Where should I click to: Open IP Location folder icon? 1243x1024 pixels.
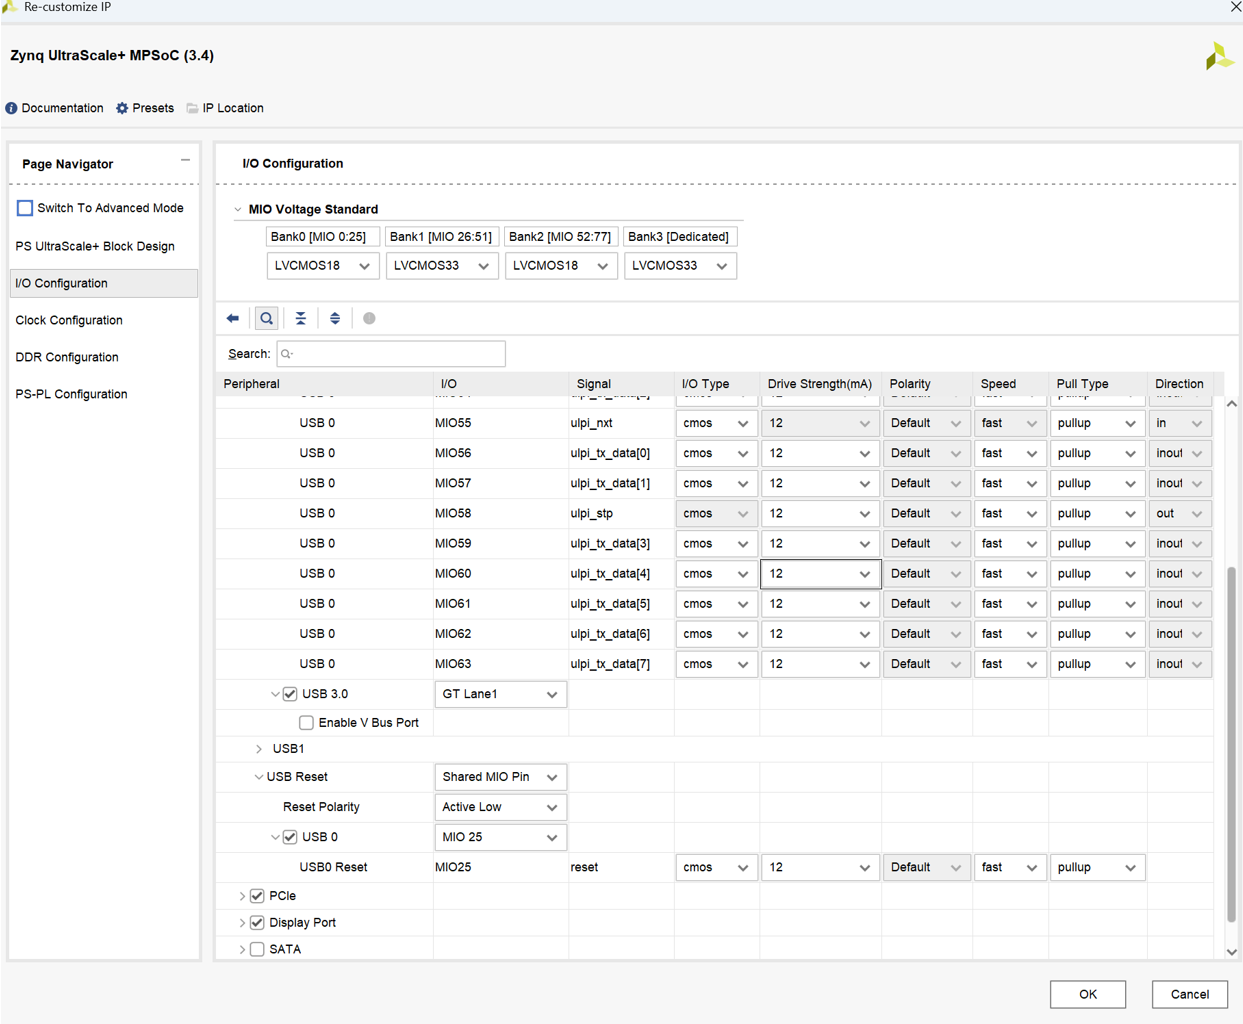pos(192,108)
